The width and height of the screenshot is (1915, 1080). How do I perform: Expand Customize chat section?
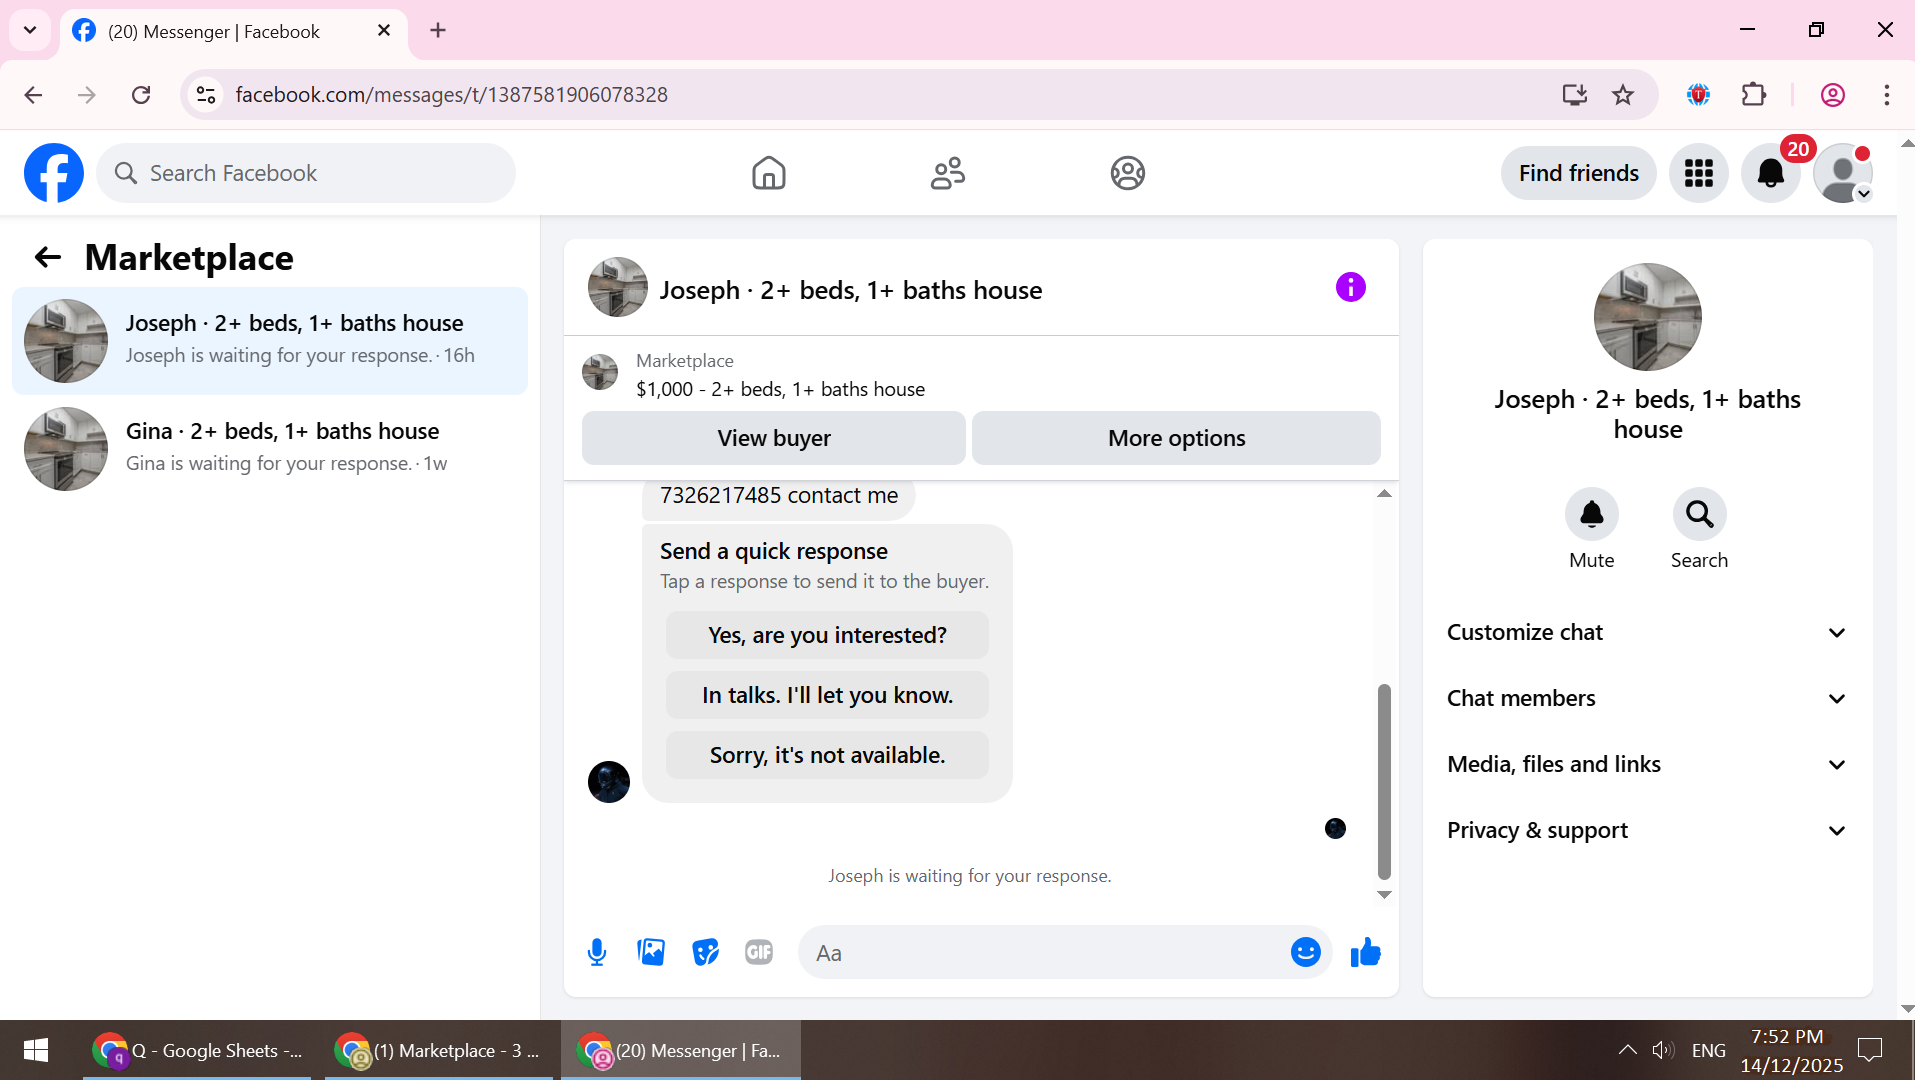point(1647,632)
